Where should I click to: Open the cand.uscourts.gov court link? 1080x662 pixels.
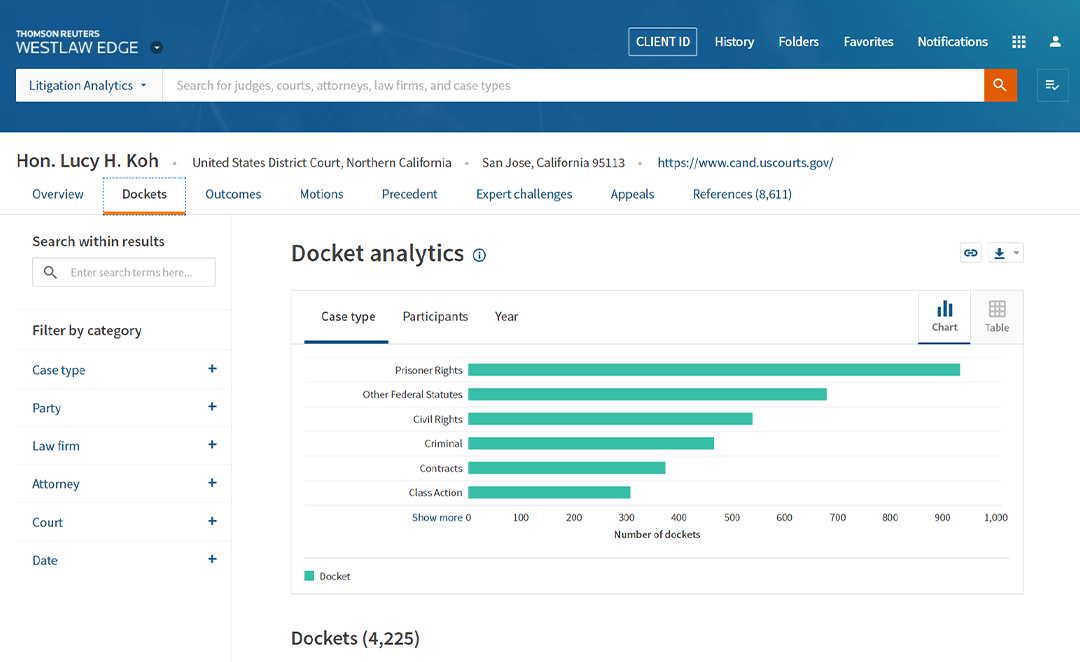click(745, 163)
